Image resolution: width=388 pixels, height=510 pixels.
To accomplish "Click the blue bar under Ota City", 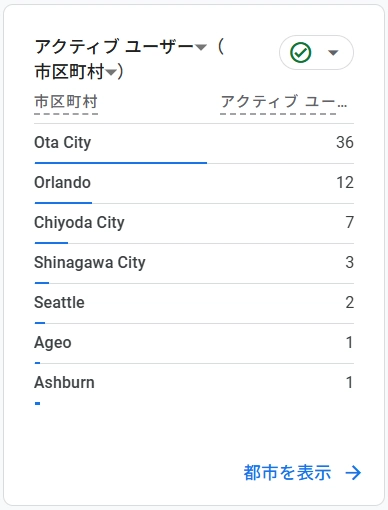I will (121, 163).
